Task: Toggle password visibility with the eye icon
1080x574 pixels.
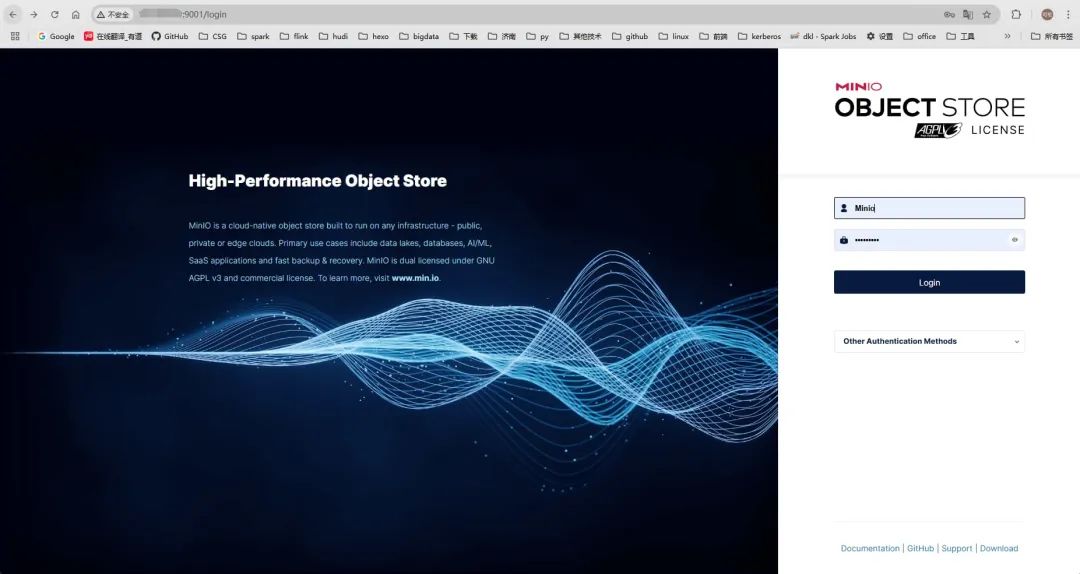Action: [x=1014, y=240]
